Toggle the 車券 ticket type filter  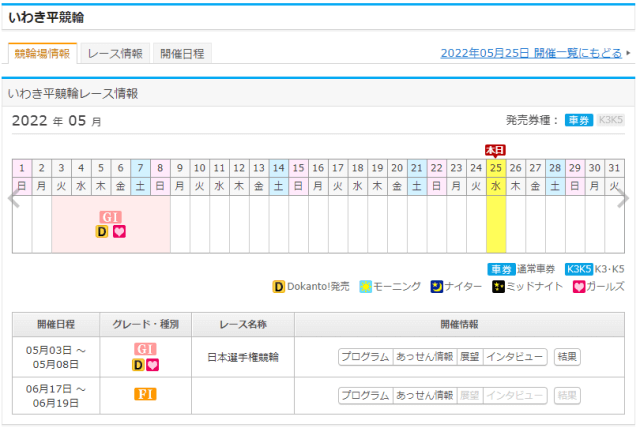click(x=579, y=121)
